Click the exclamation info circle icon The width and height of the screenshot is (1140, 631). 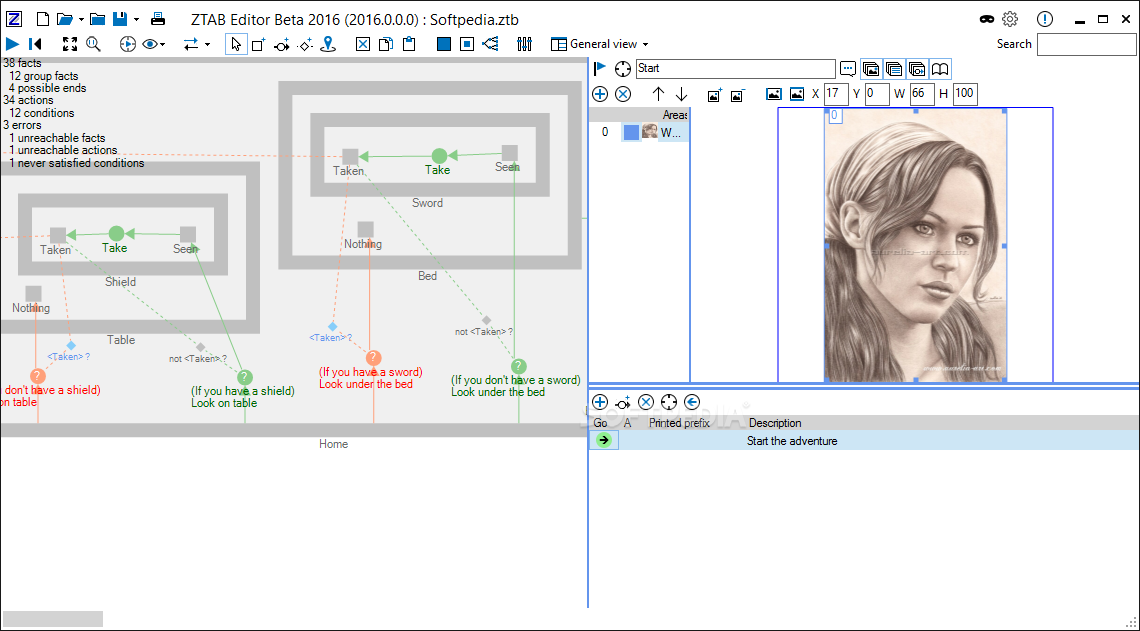(1045, 20)
